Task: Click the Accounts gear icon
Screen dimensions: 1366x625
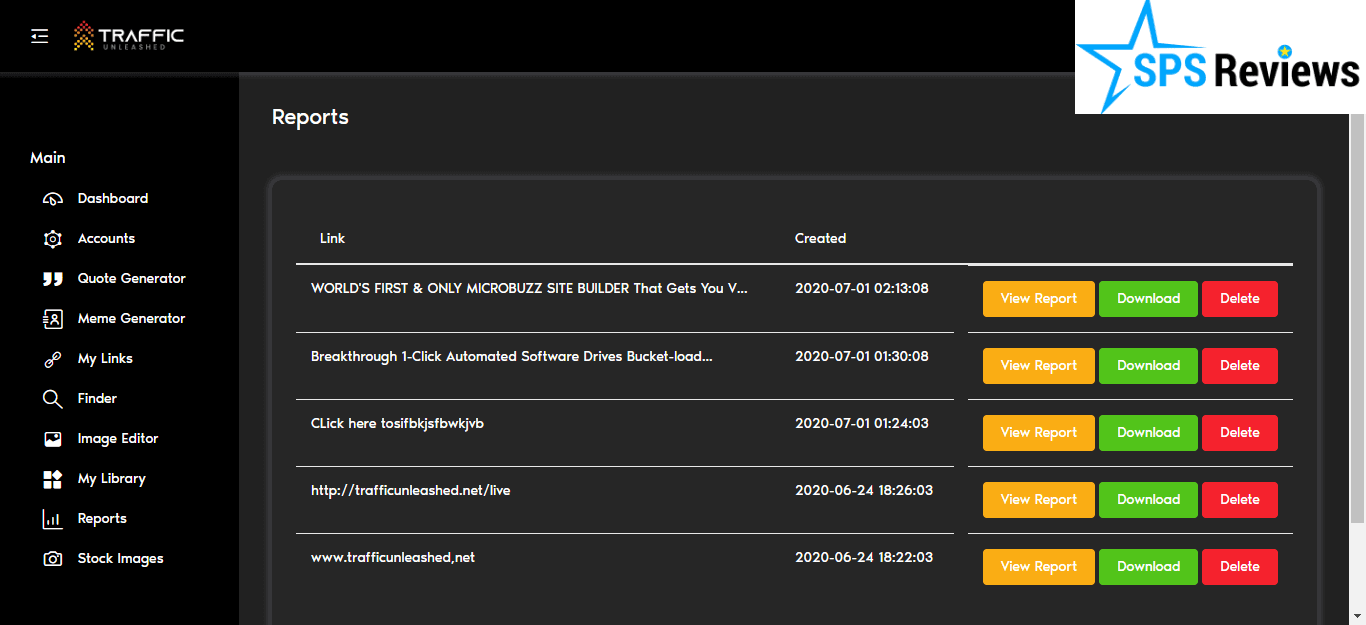Action: [53, 239]
